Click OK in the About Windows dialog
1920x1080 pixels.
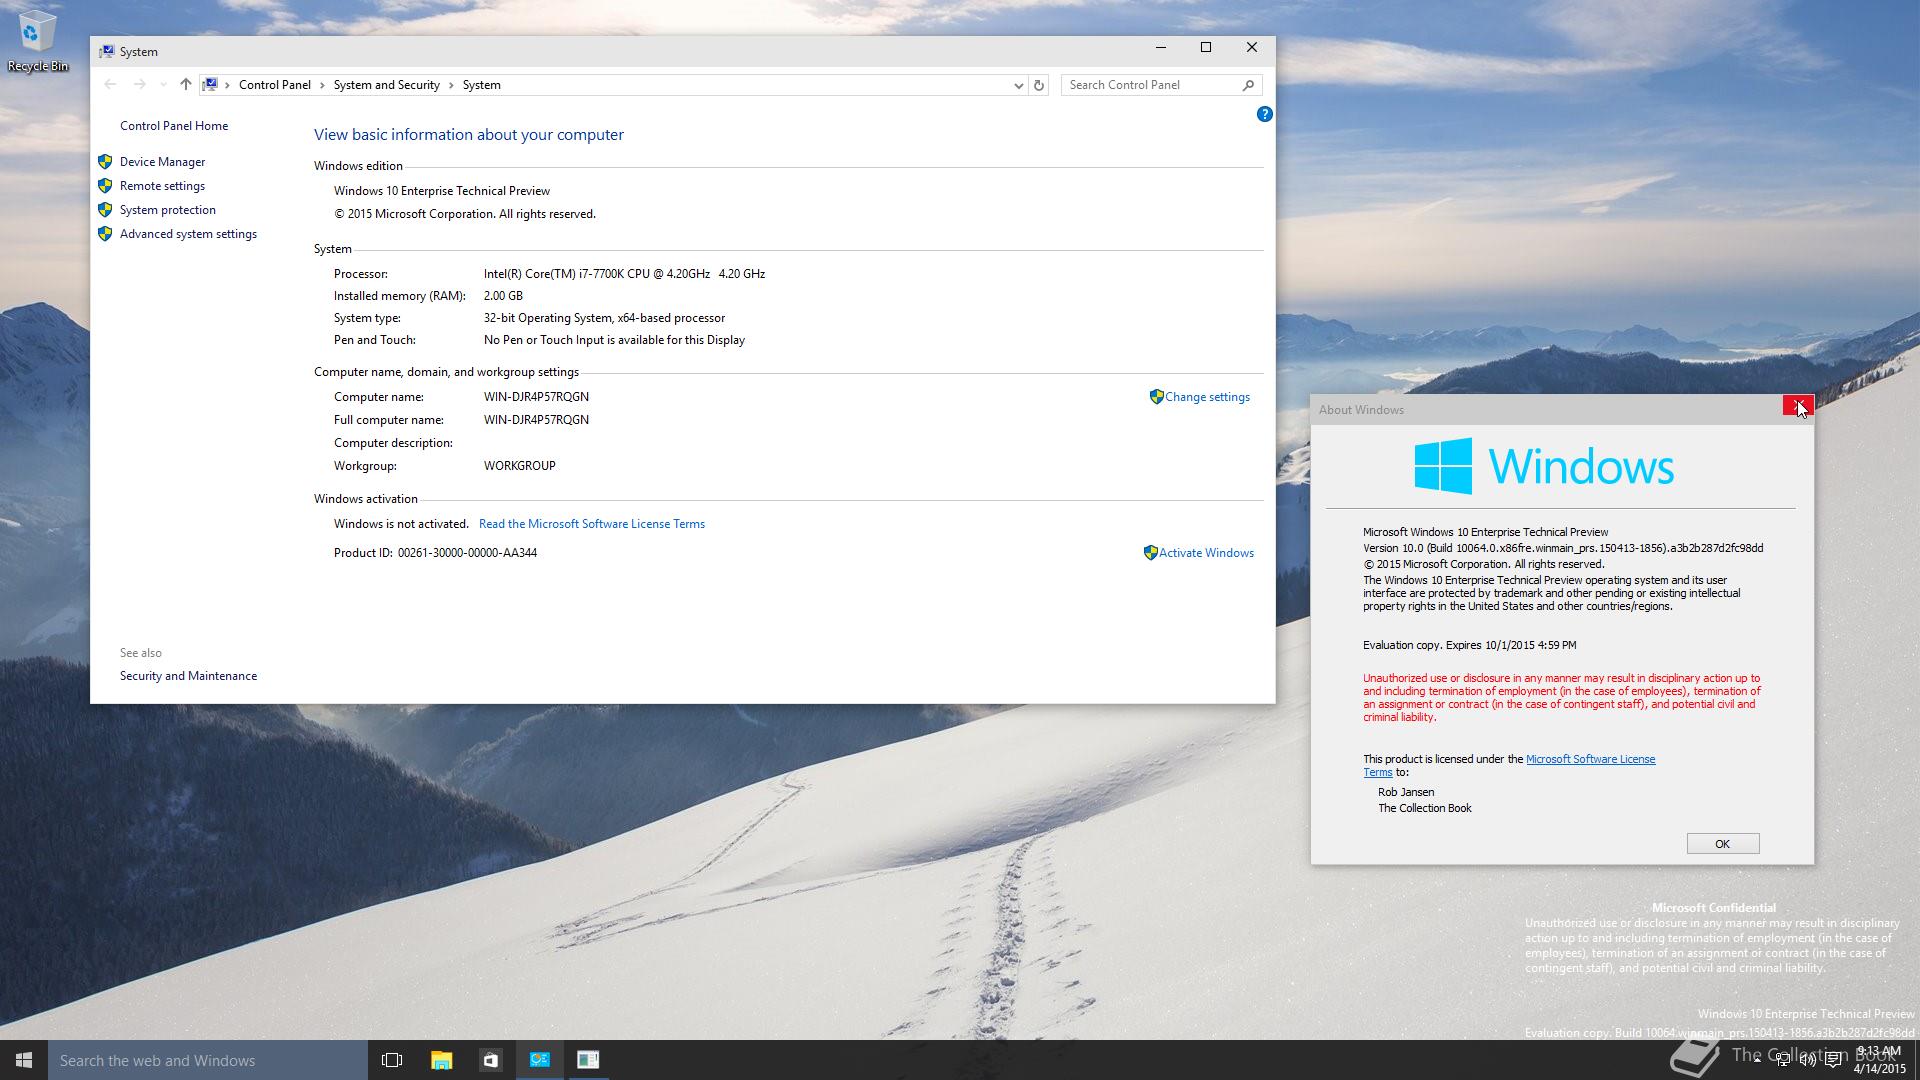[x=1722, y=844]
